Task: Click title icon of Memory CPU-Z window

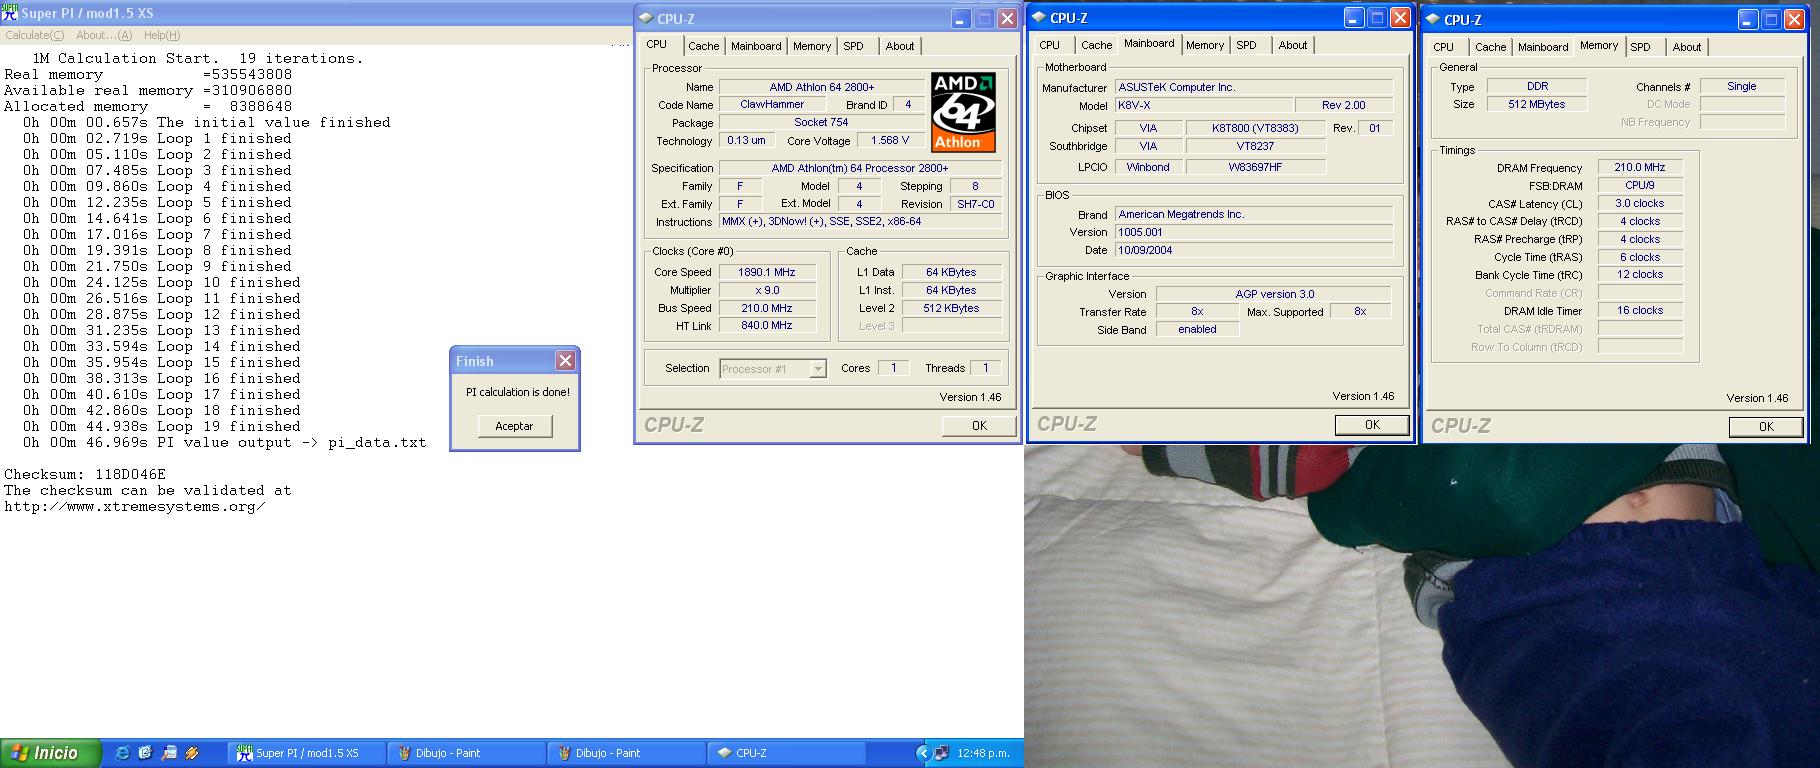Action: [x=1433, y=19]
